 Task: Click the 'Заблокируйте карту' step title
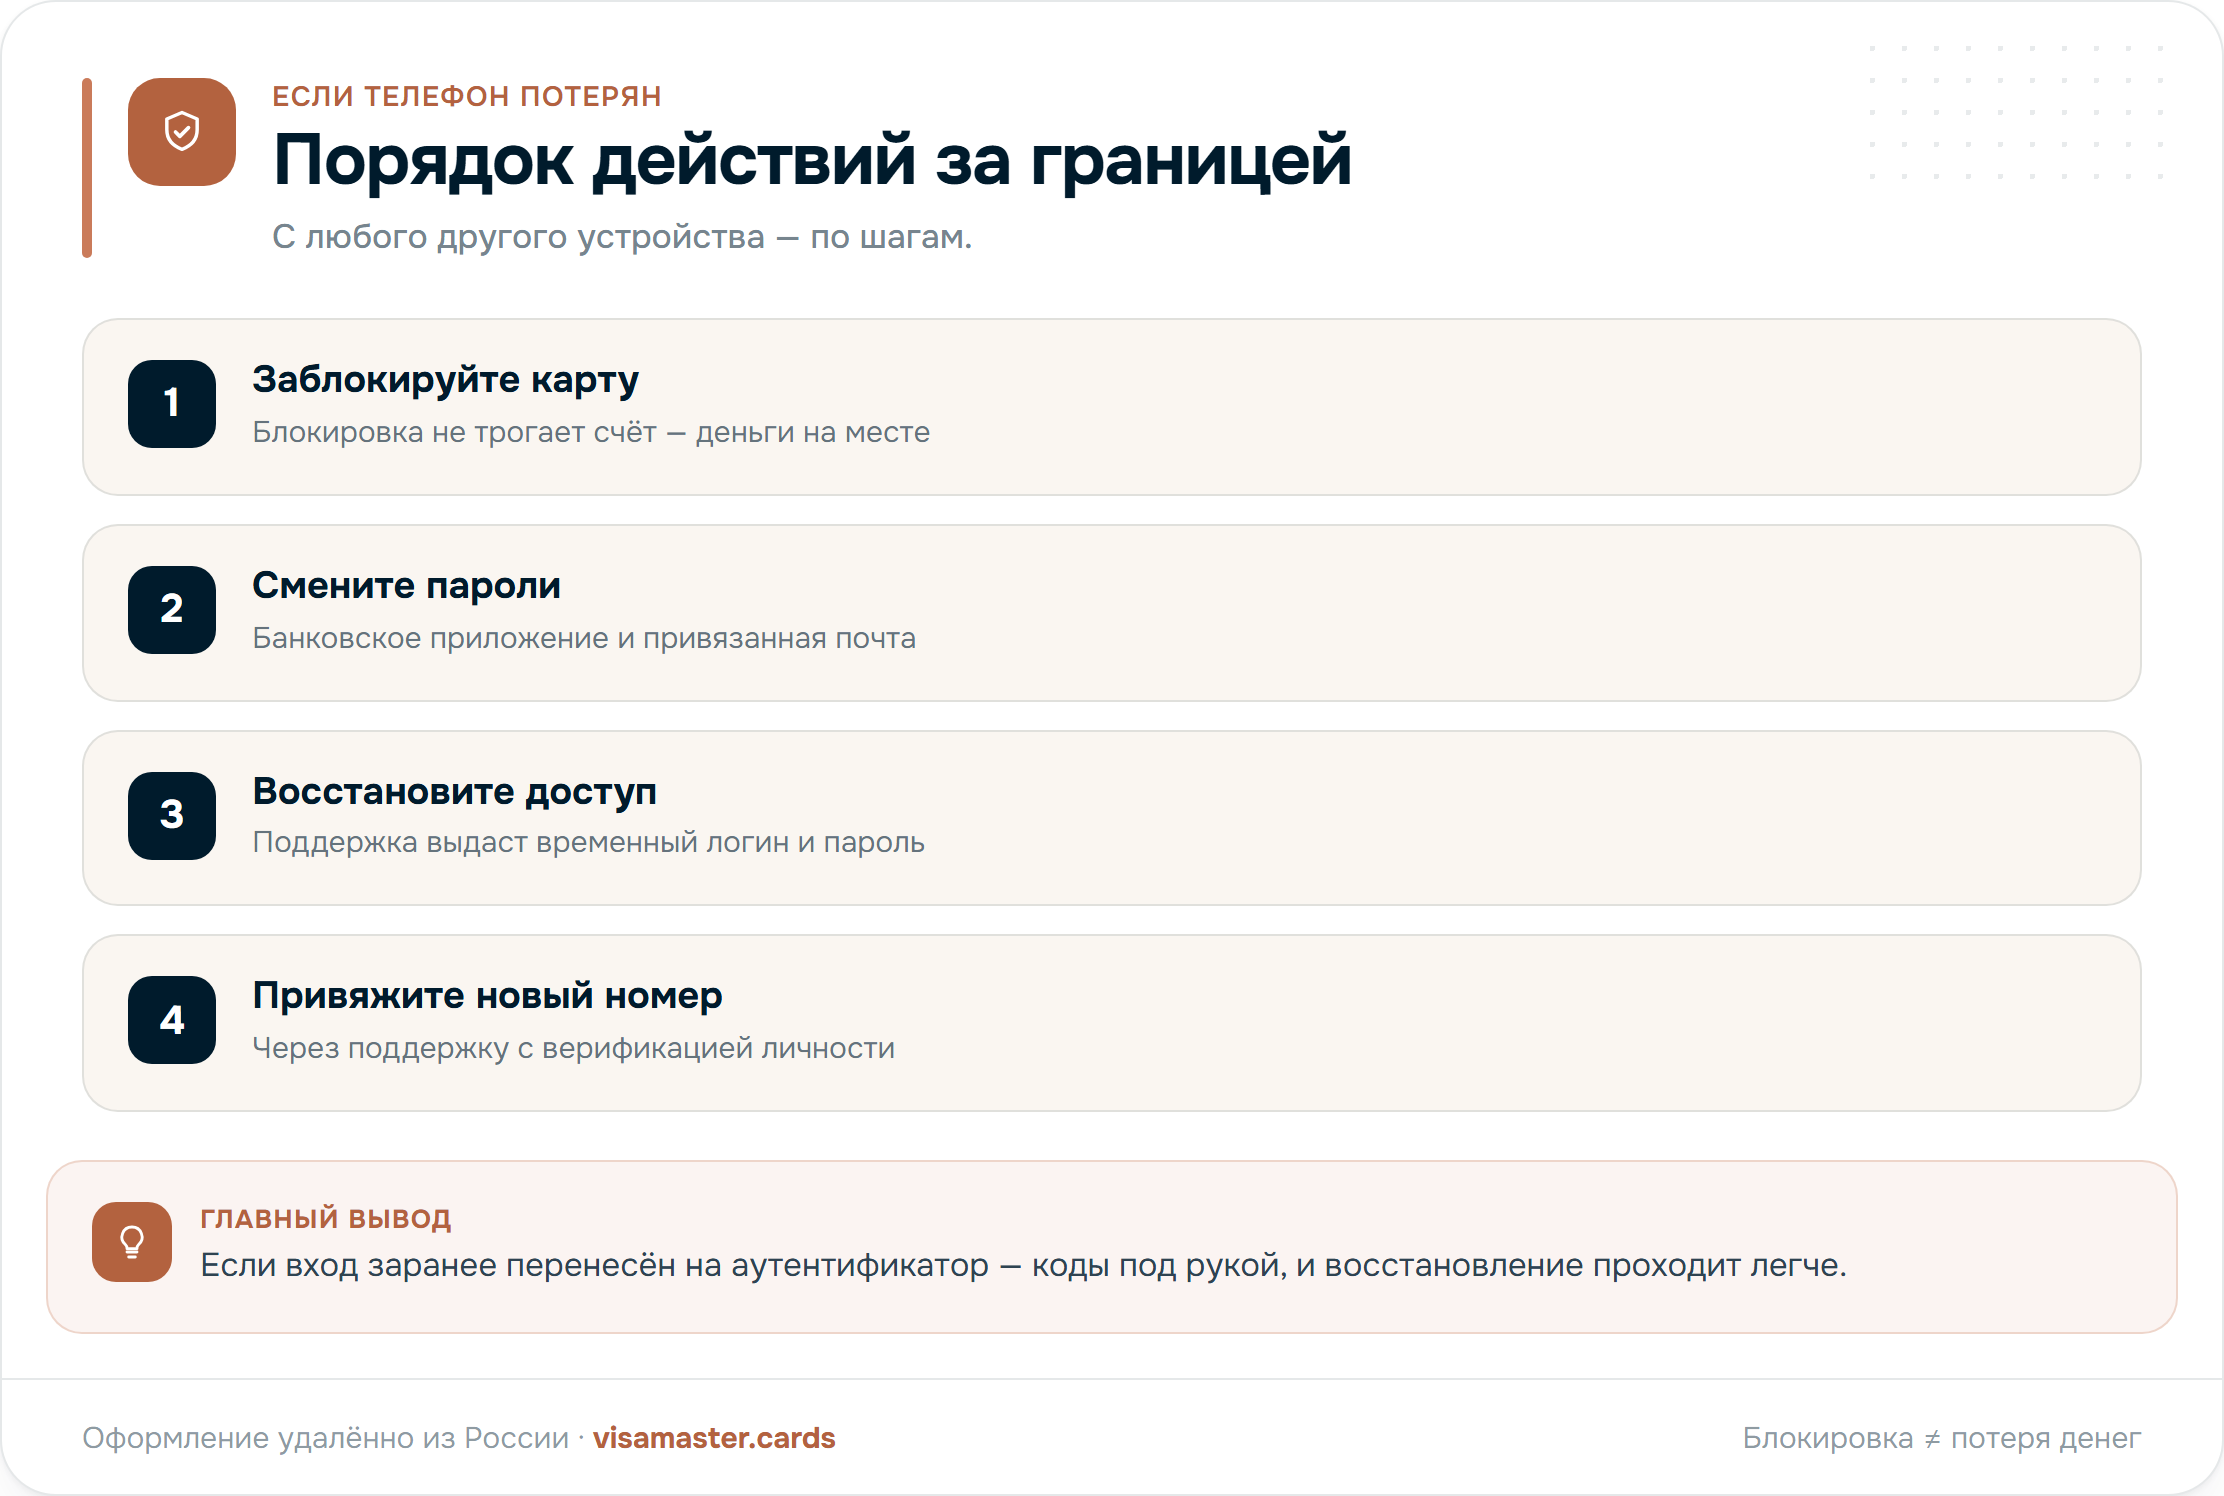[445, 380]
